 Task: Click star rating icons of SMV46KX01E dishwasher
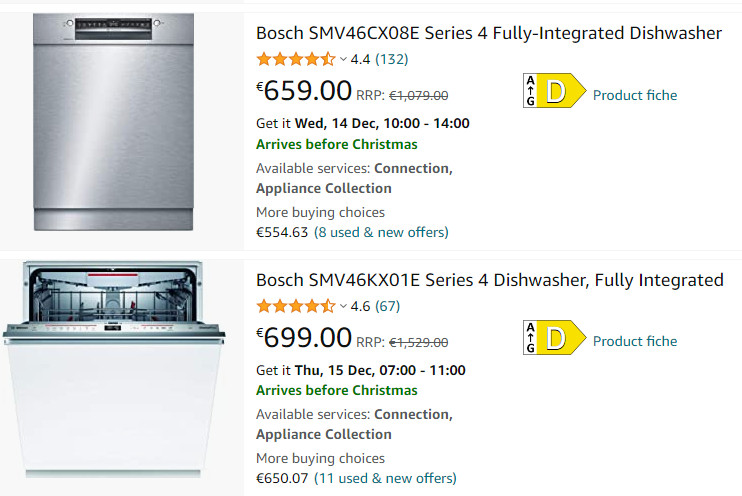tap(296, 306)
